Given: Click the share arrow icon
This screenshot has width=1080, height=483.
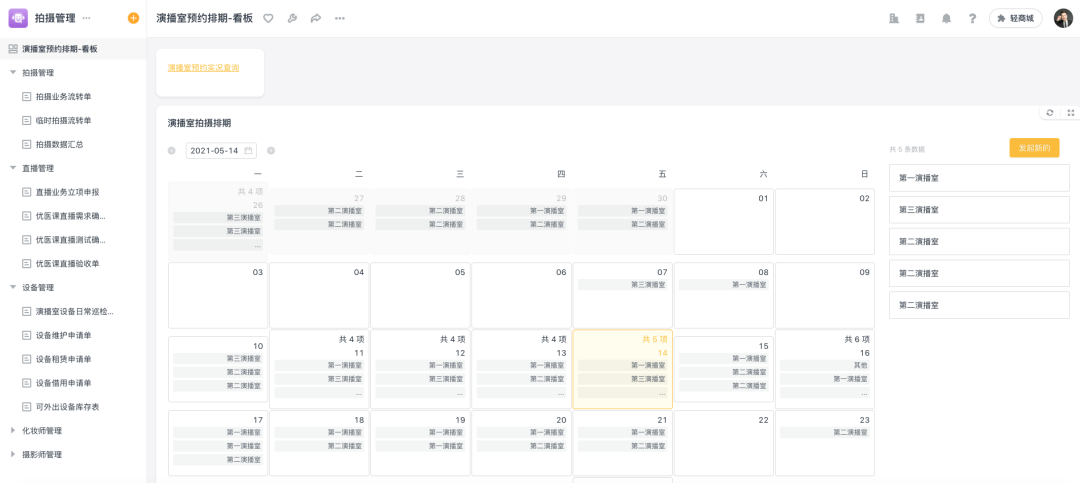Looking at the screenshot, I should [316, 18].
